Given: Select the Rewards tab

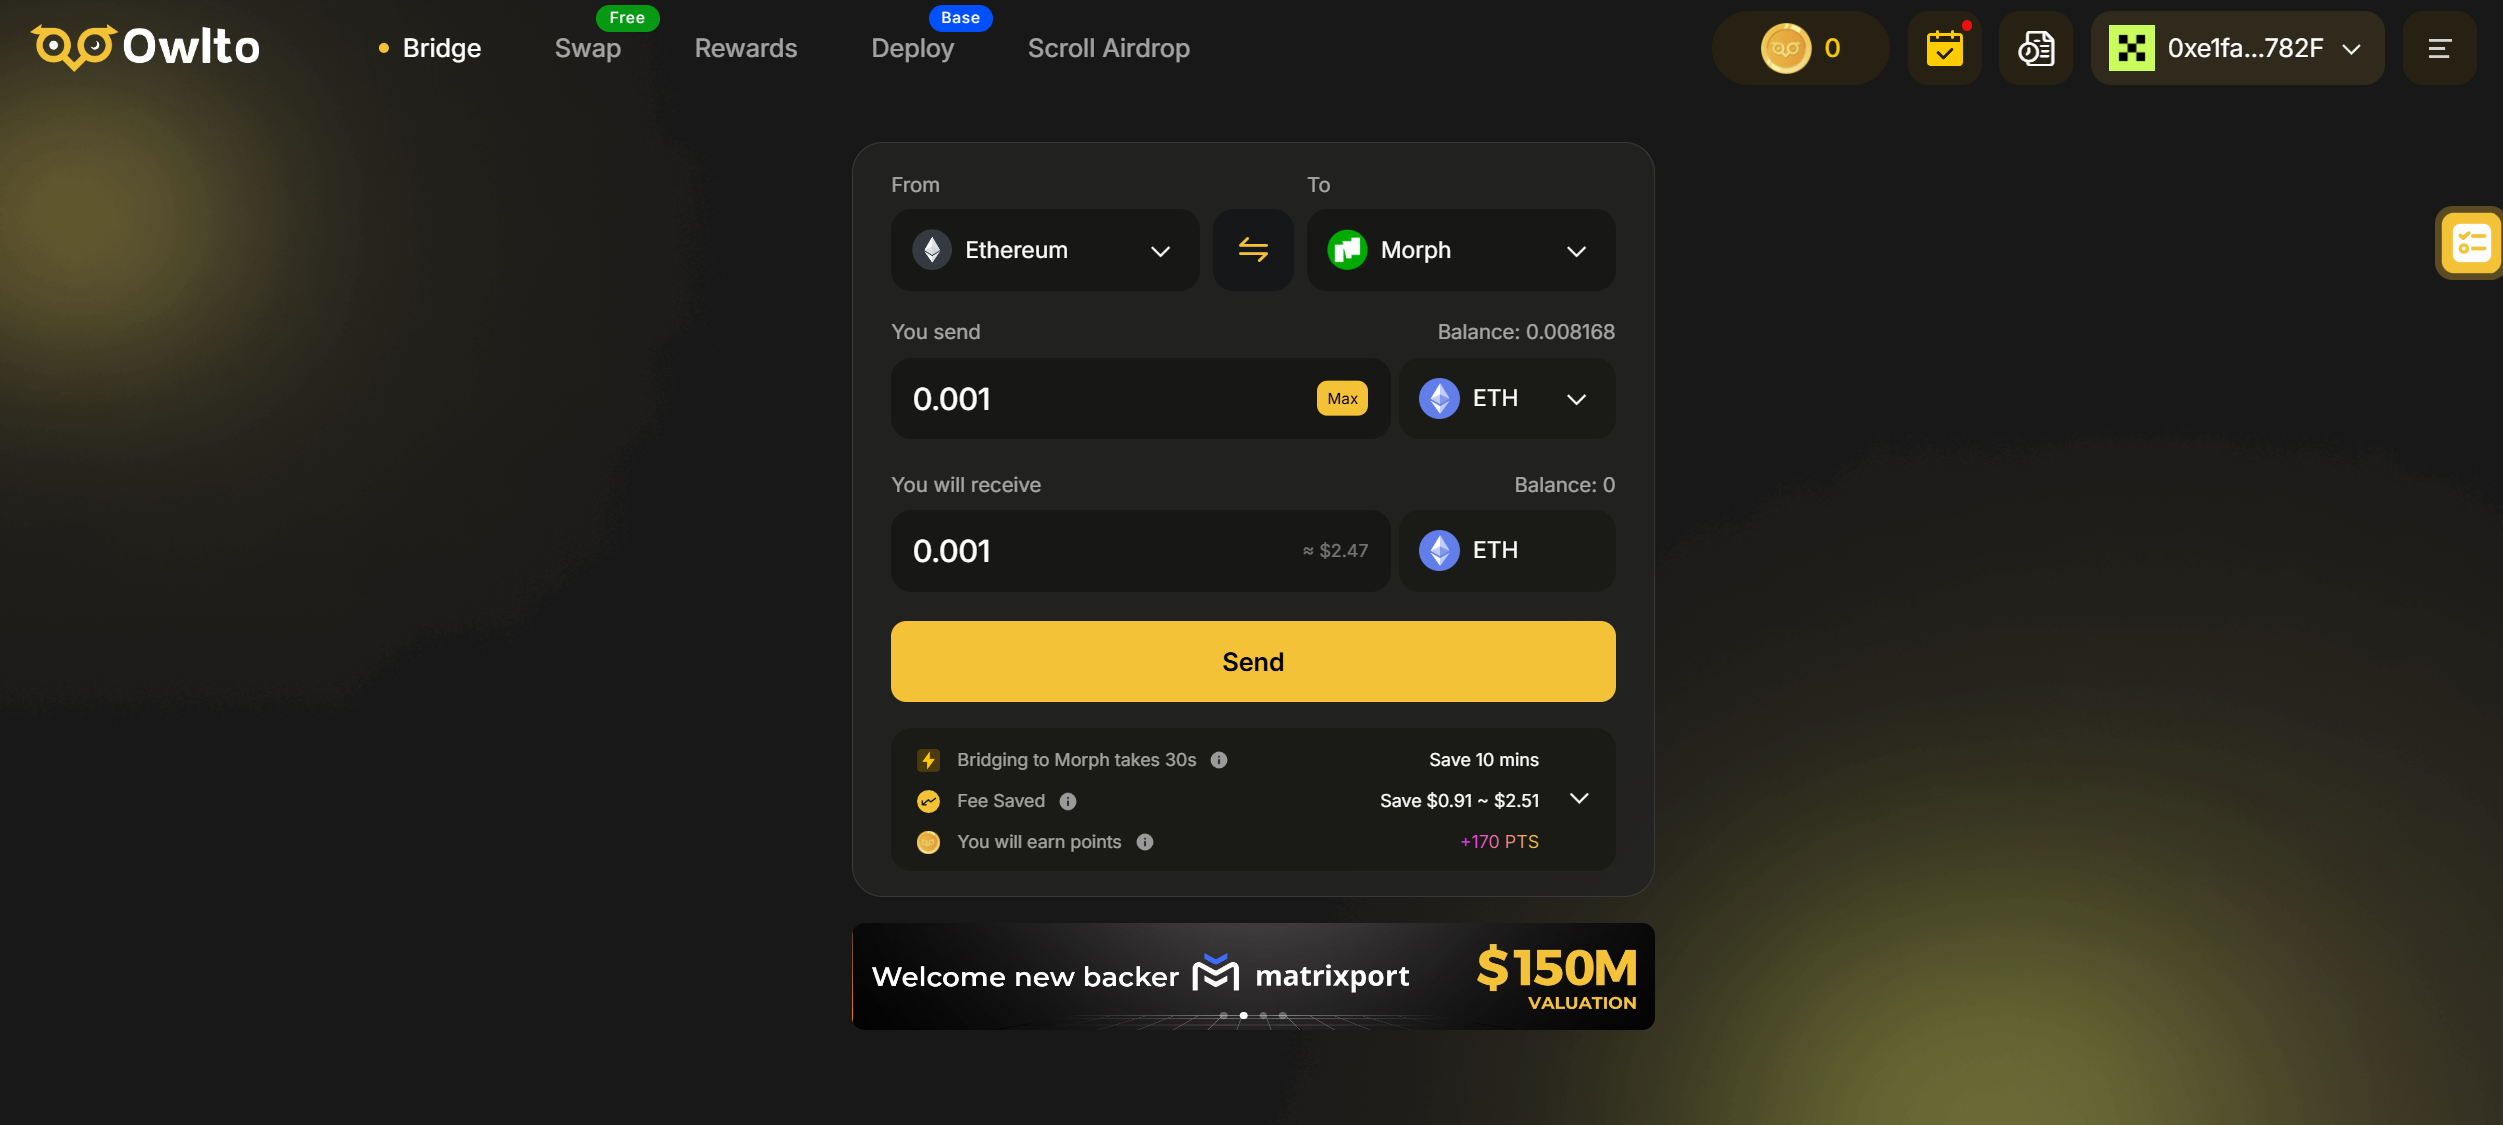Looking at the screenshot, I should click(x=745, y=48).
